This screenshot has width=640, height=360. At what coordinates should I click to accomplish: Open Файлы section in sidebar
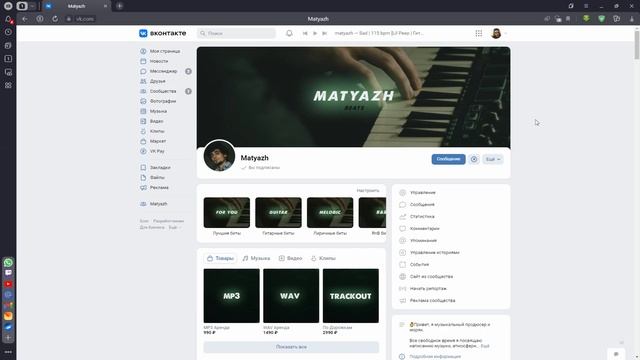click(153, 178)
